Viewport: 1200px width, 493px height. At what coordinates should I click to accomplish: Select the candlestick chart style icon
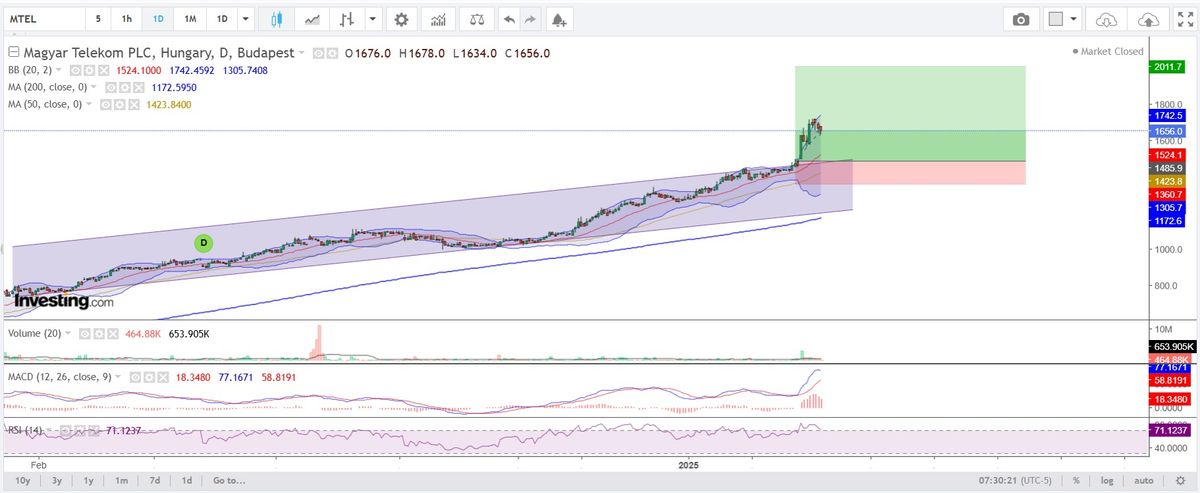point(277,19)
